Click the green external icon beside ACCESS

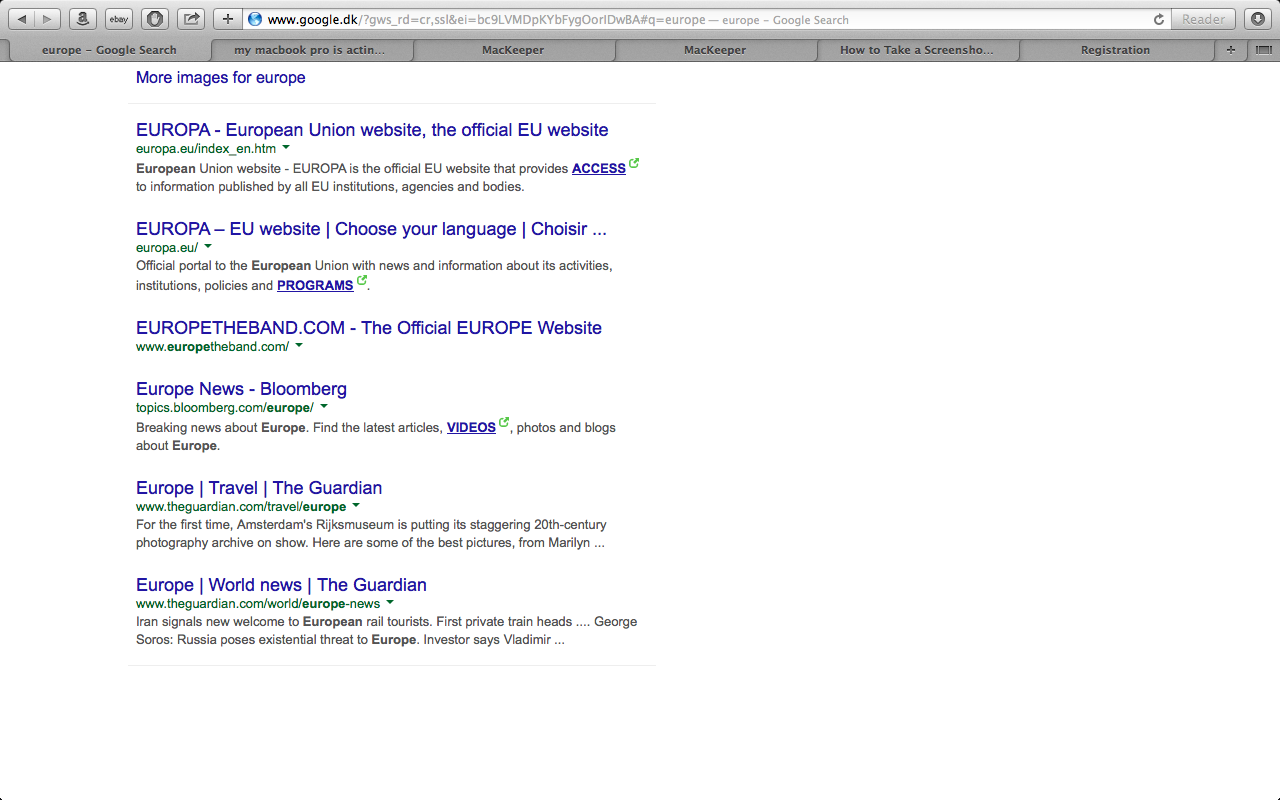pos(634,163)
